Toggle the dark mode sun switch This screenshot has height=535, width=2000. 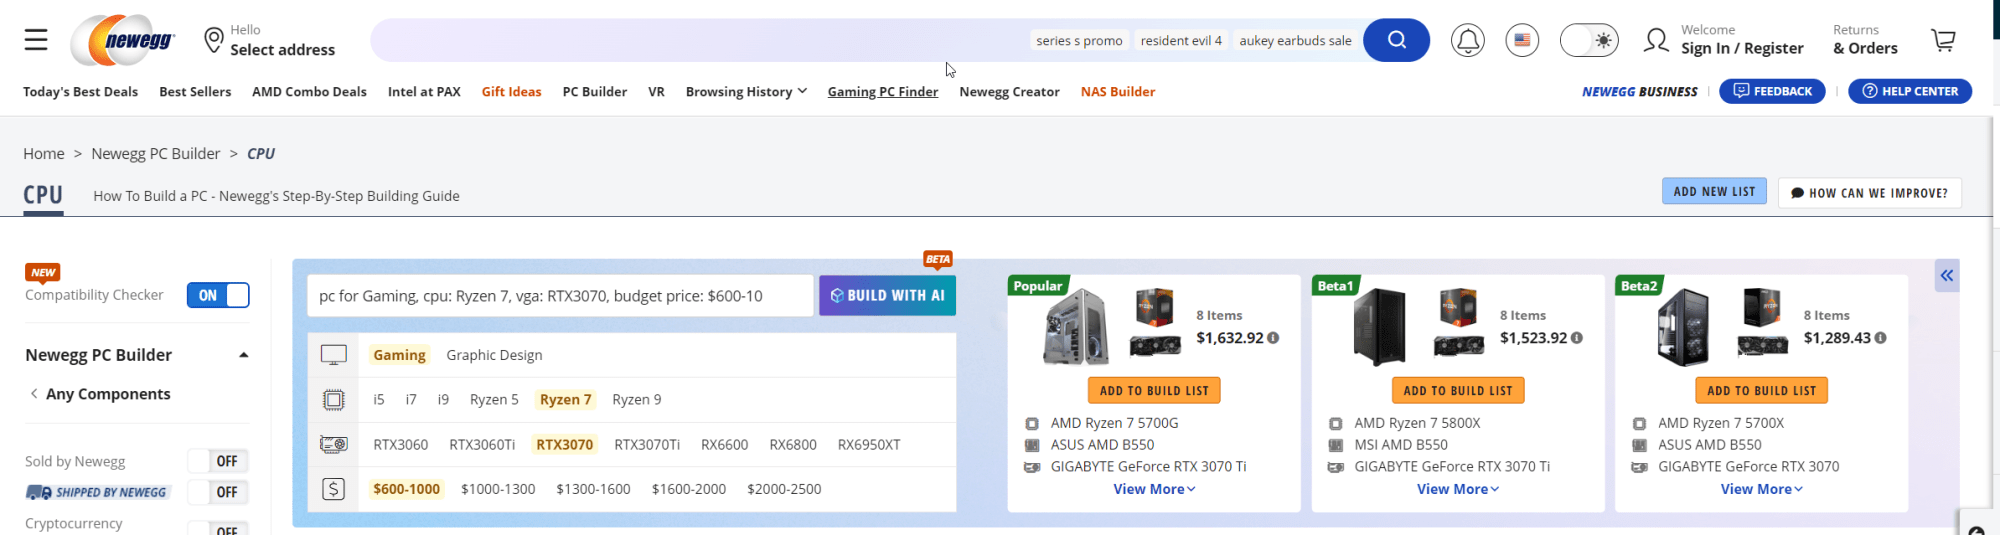[x=1589, y=40]
